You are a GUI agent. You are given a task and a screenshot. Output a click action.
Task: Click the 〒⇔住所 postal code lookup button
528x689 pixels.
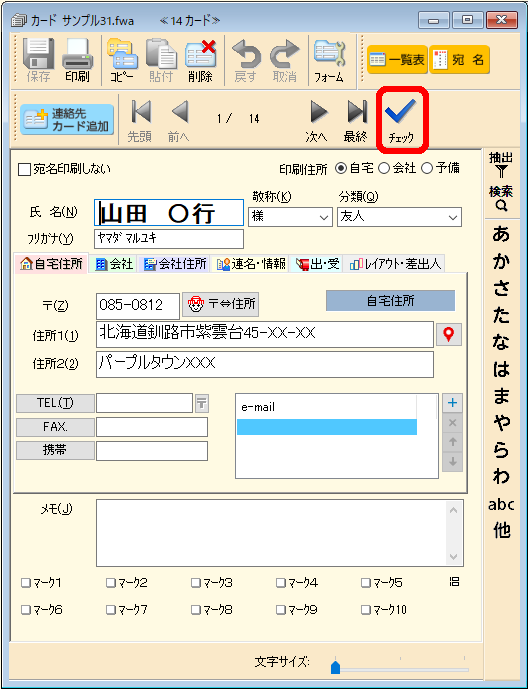[x=221, y=304]
